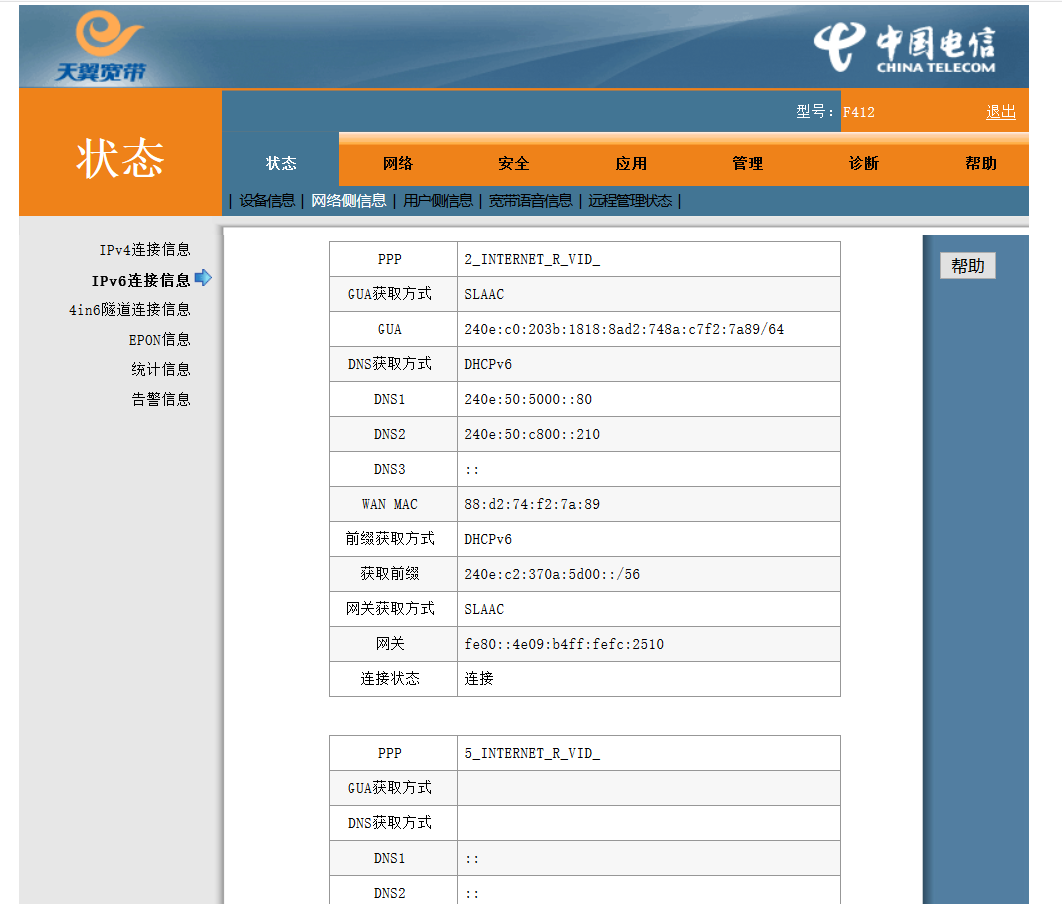Open the 状态 tab
The width and height of the screenshot is (1062, 904).
point(281,163)
